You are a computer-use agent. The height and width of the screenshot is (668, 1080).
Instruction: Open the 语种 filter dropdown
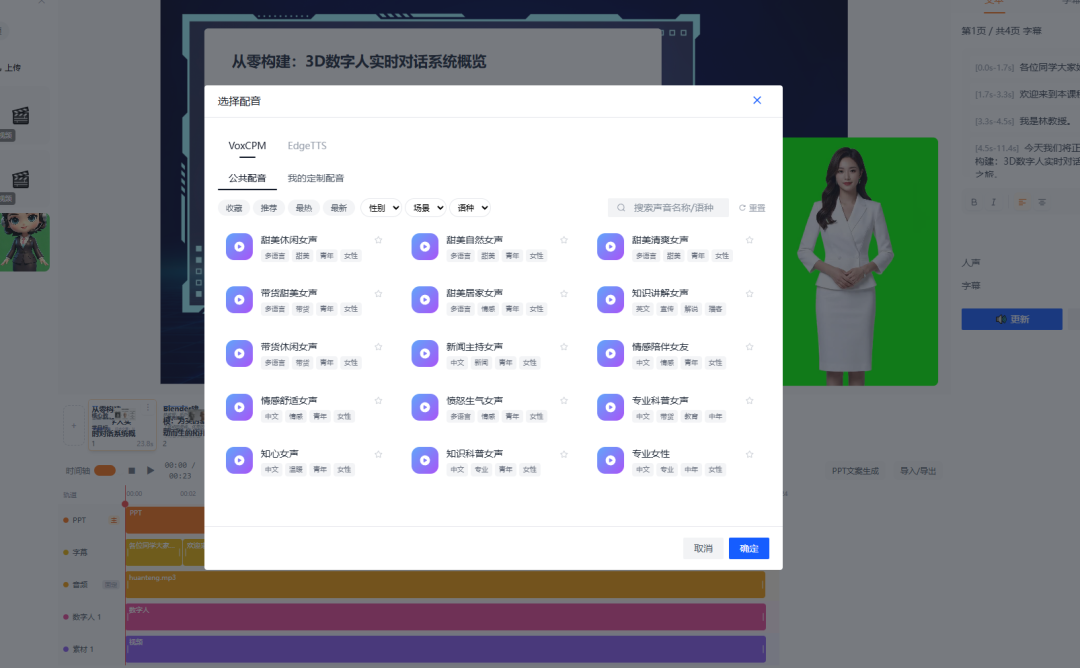tap(470, 207)
